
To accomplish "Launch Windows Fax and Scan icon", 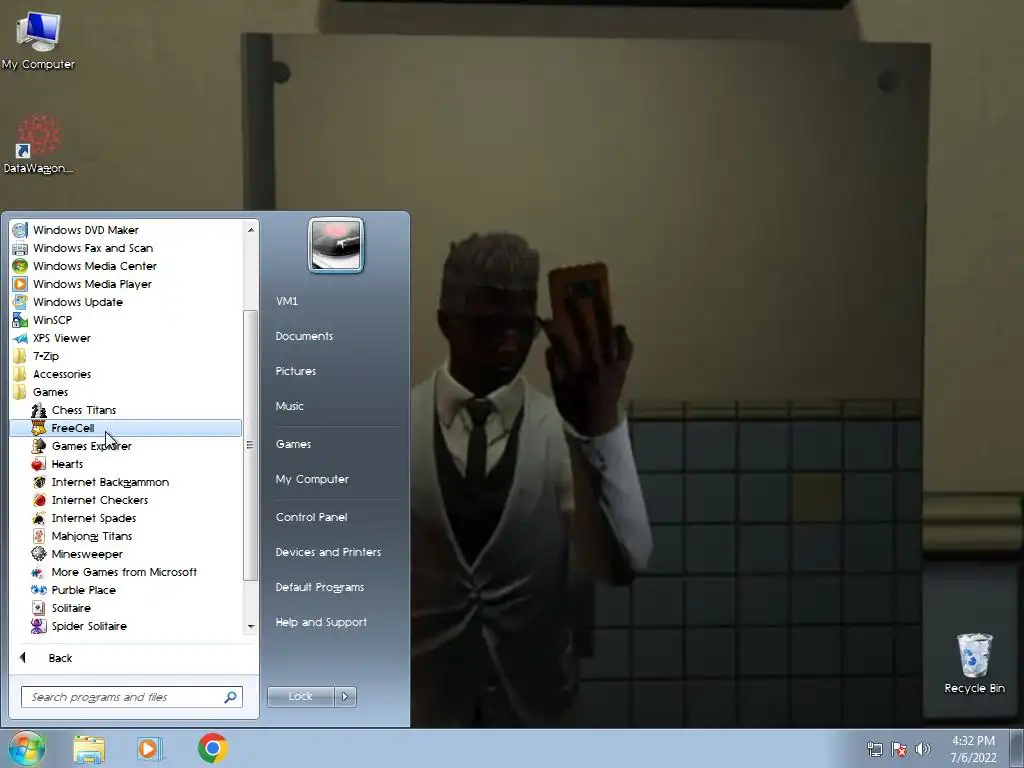I will pos(20,248).
